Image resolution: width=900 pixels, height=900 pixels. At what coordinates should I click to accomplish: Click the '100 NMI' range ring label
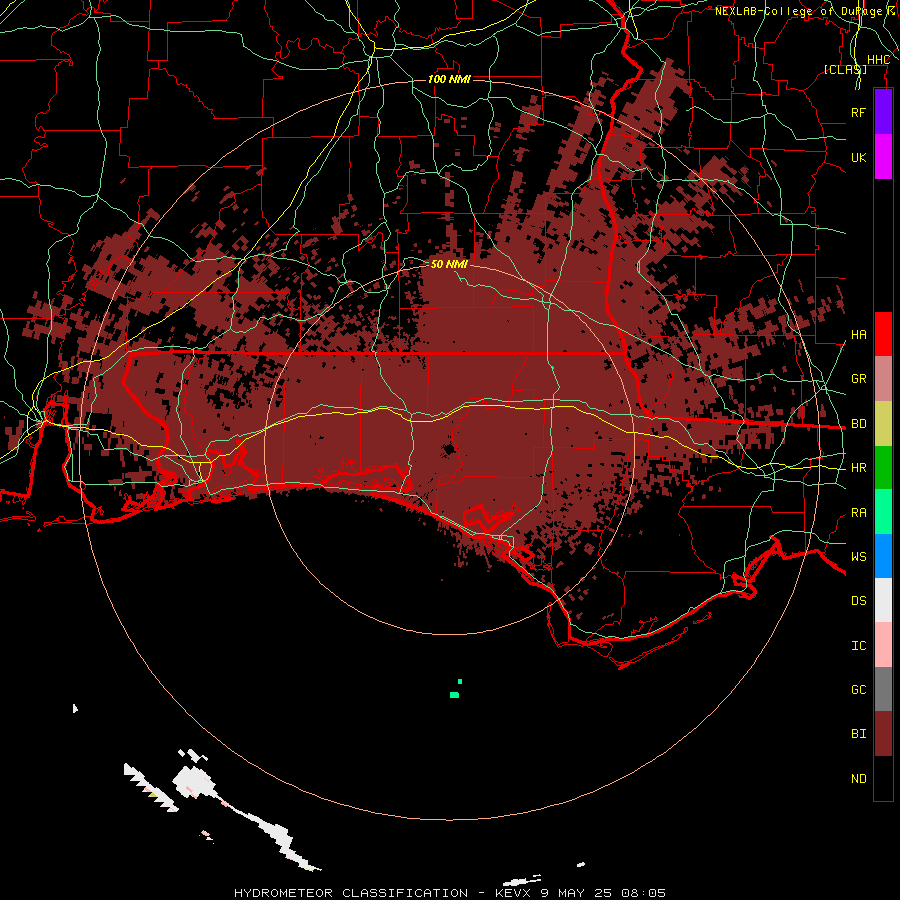(449, 79)
